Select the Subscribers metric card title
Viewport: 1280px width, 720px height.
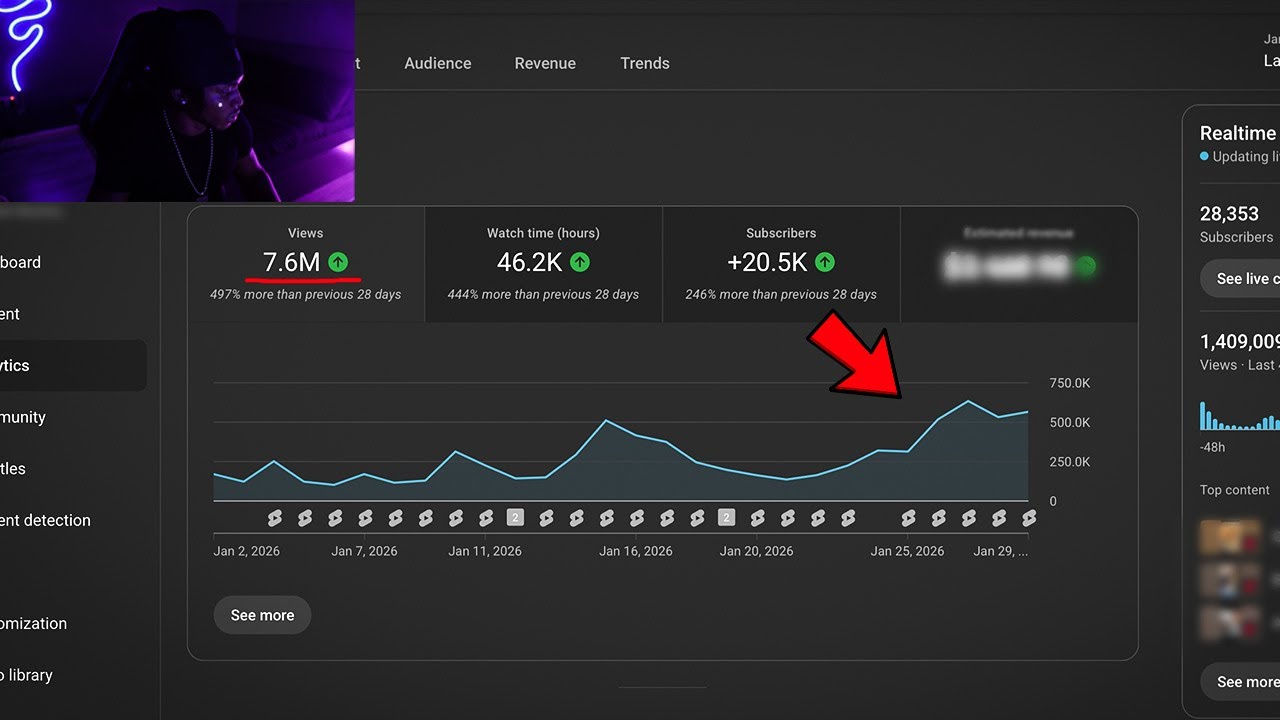pyautogui.click(x=781, y=233)
